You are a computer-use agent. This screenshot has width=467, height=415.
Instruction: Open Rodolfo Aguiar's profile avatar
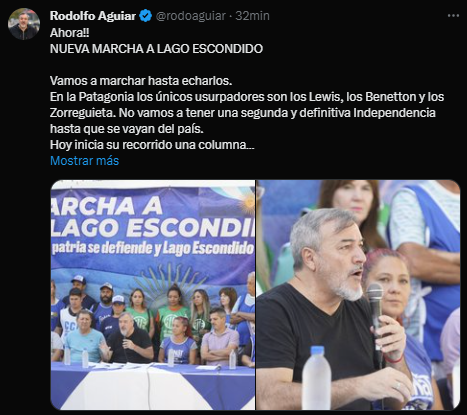[x=24, y=24]
